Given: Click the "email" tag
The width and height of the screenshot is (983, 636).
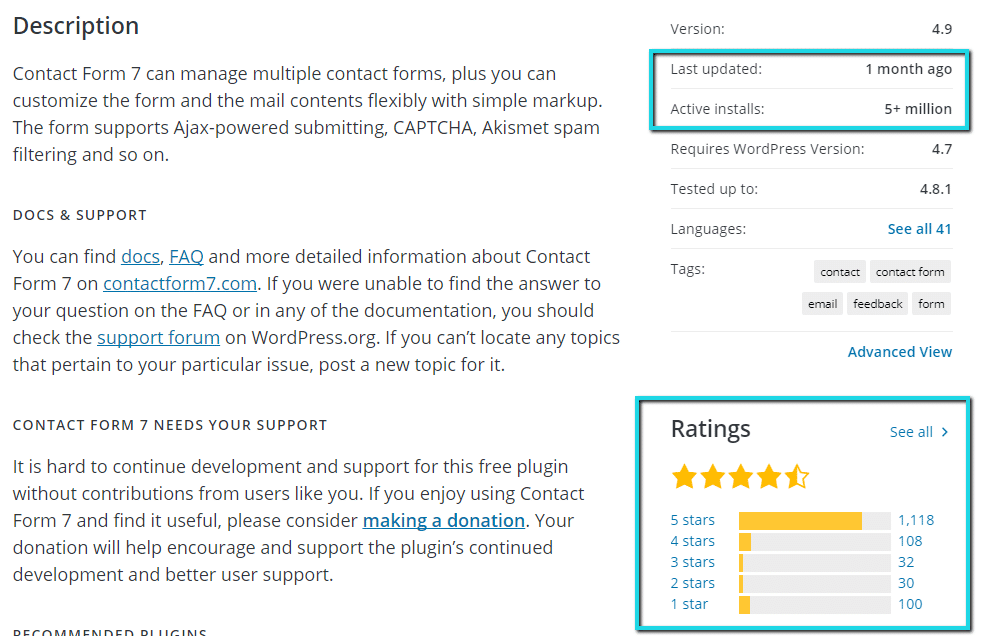Looking at the screenshot, I should 822,303.
